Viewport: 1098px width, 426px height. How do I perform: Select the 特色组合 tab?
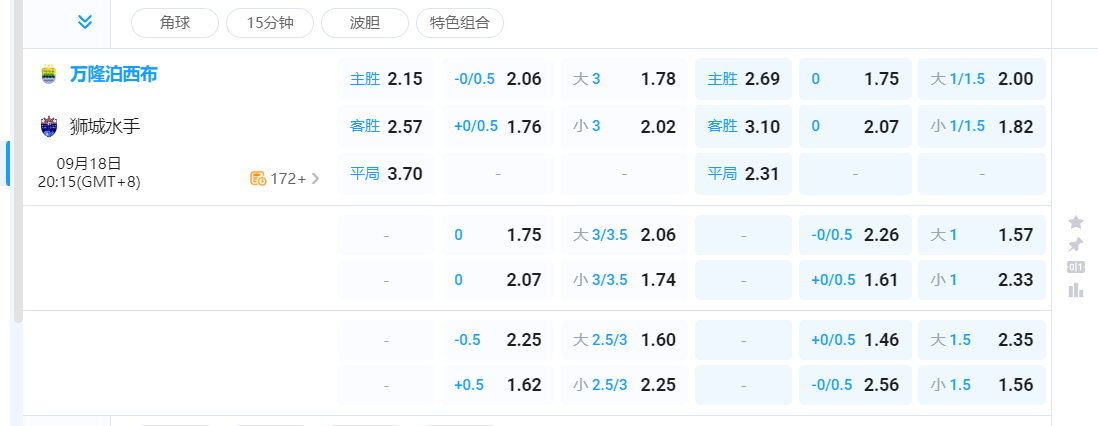coord(460,23)
